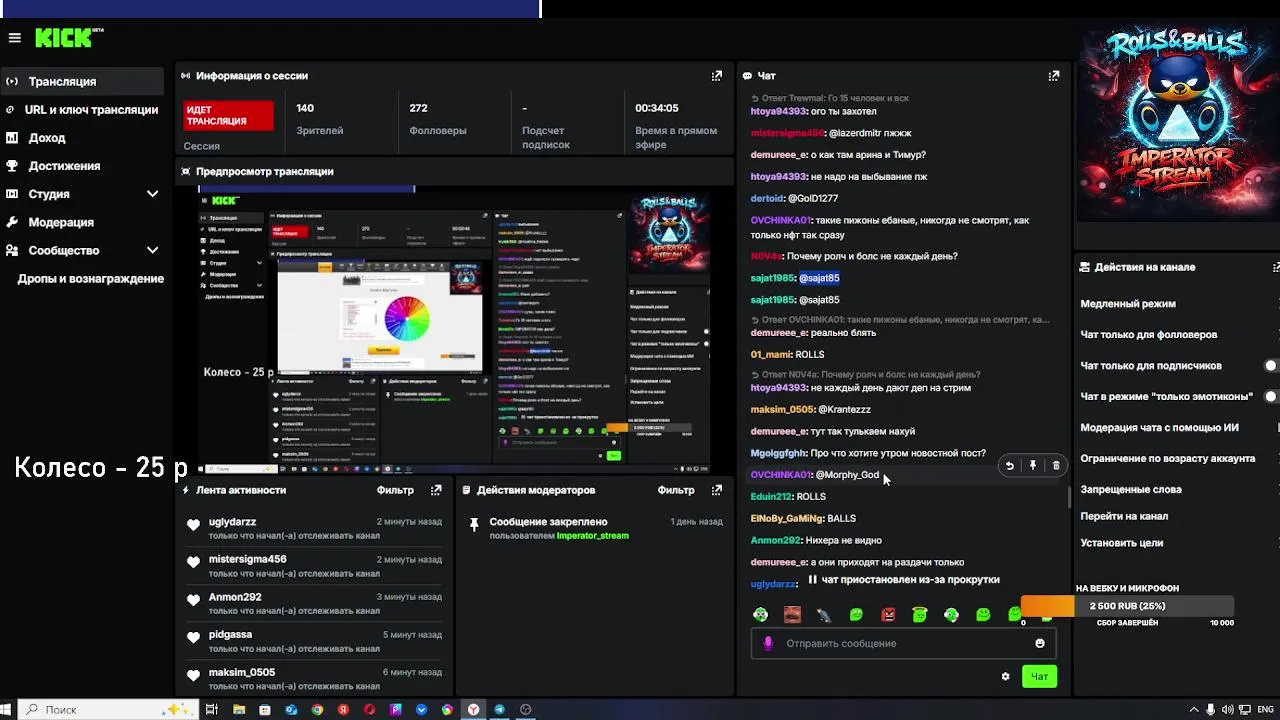Click Установить цели action

[1121, 543]
